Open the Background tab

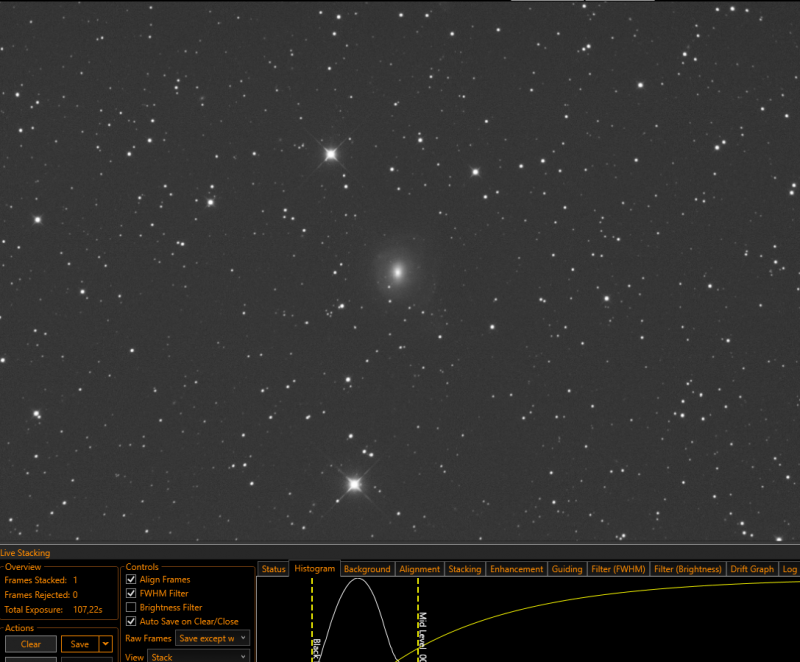pos(367,569)
